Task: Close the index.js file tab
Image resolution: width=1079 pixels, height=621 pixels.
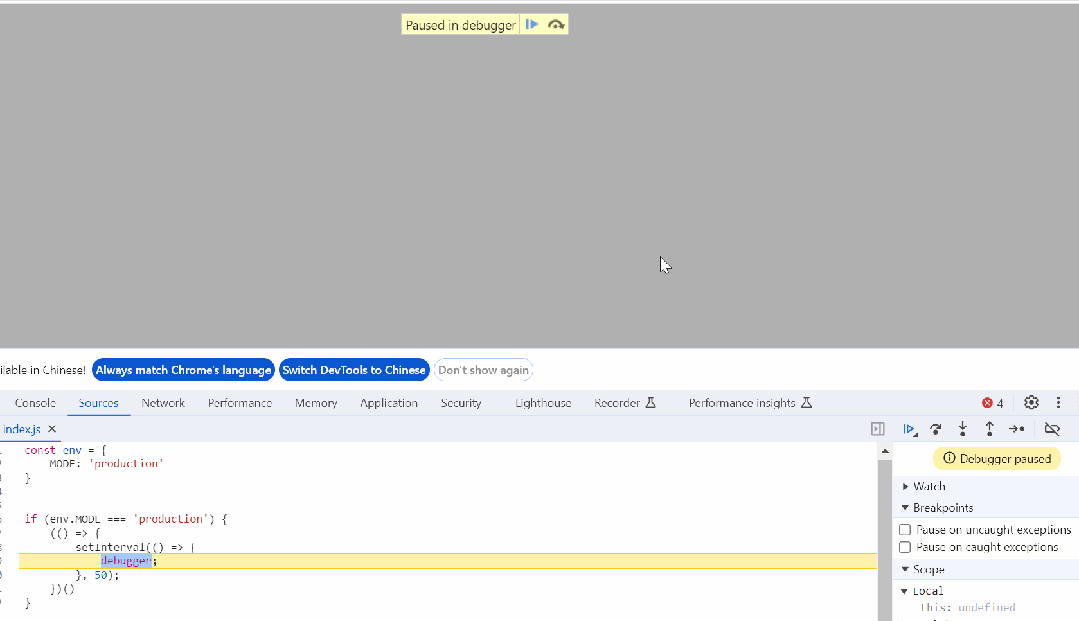Action: pos(52,429)
